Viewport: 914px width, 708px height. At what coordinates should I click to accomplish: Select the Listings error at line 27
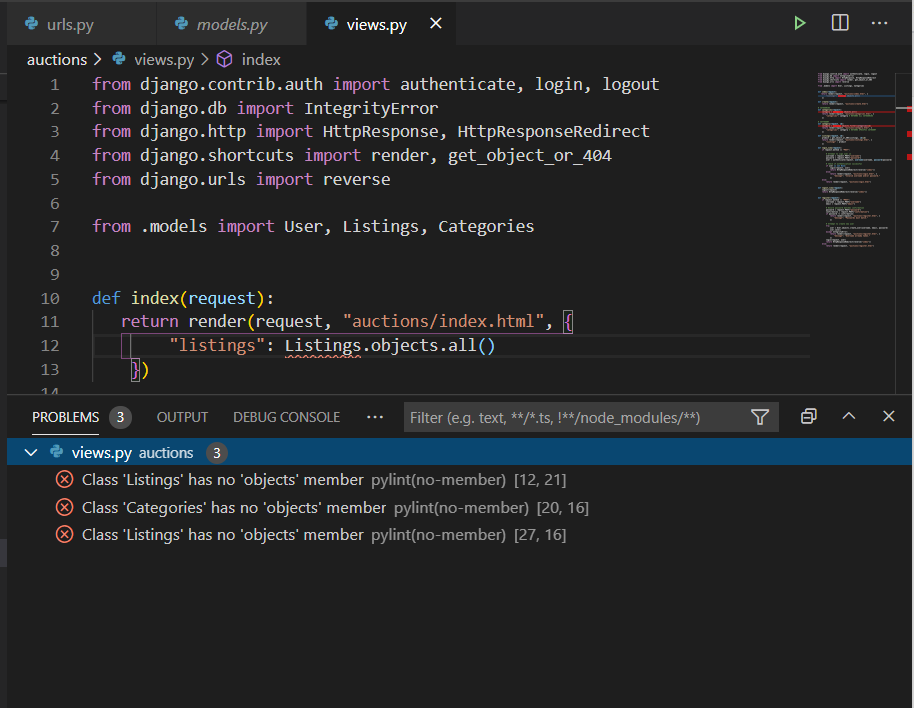[x=222, y=535]
